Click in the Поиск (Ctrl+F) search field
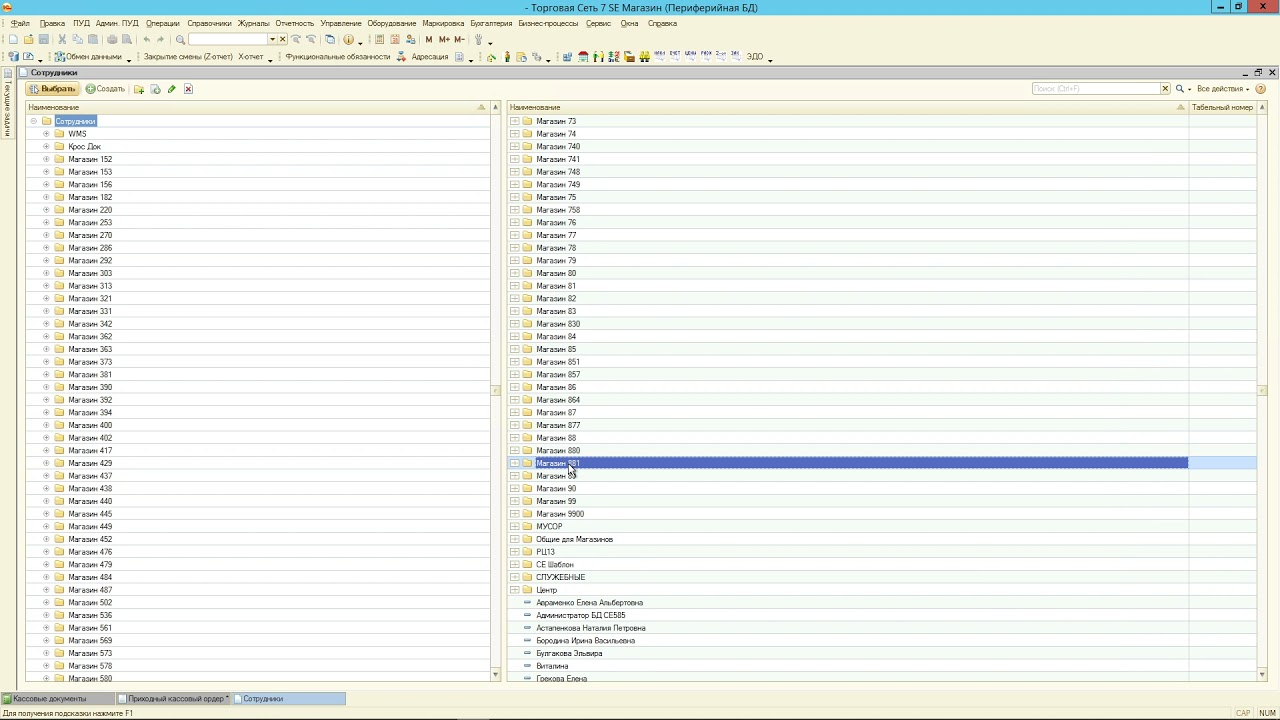Image resolution: width=1280 pixels, height=720 pixels. tap(1095, 89)
